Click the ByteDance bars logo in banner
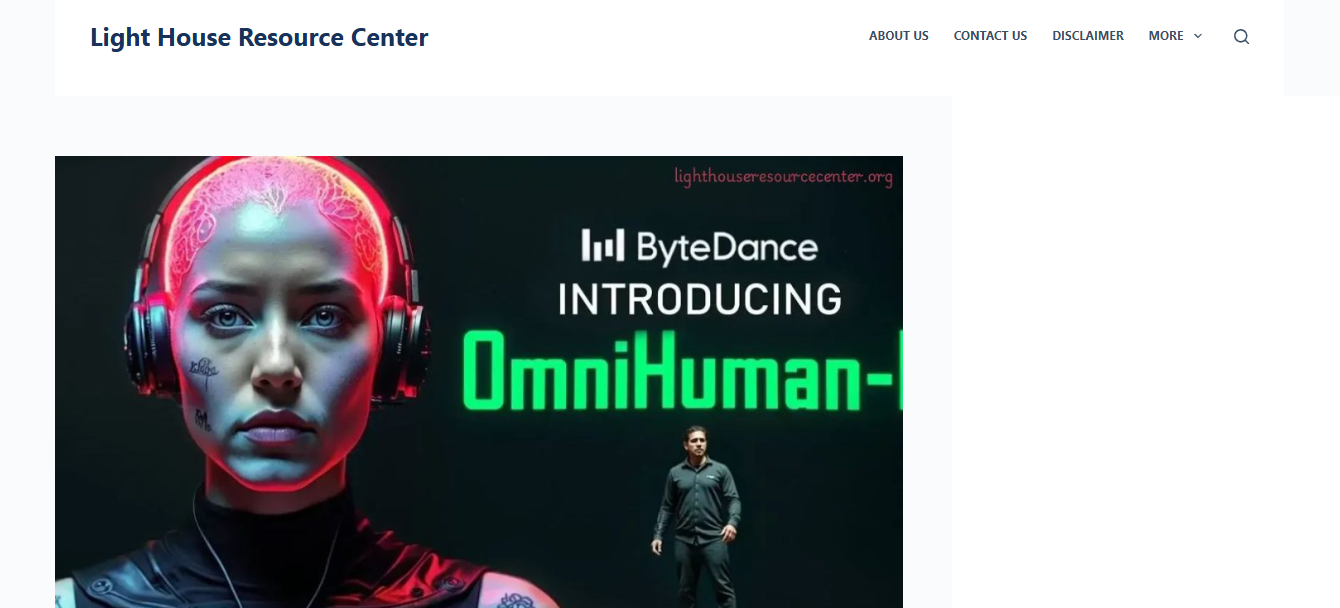Screen dimensions: 1340x608 point(603,246)
